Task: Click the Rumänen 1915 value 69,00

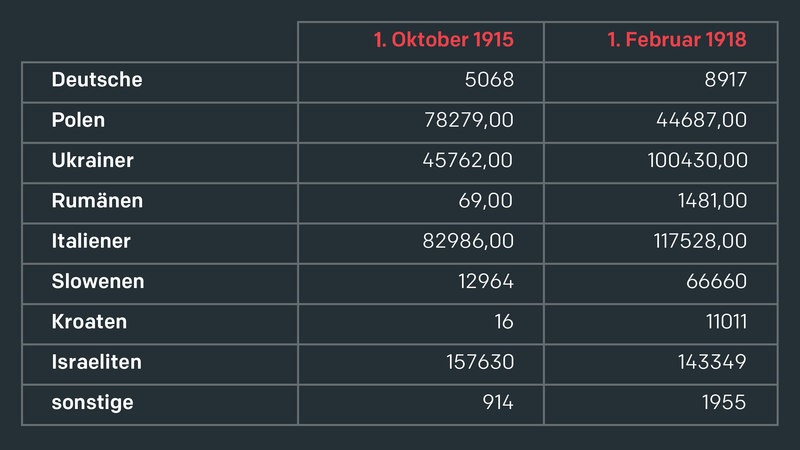Action: [485, 201]
